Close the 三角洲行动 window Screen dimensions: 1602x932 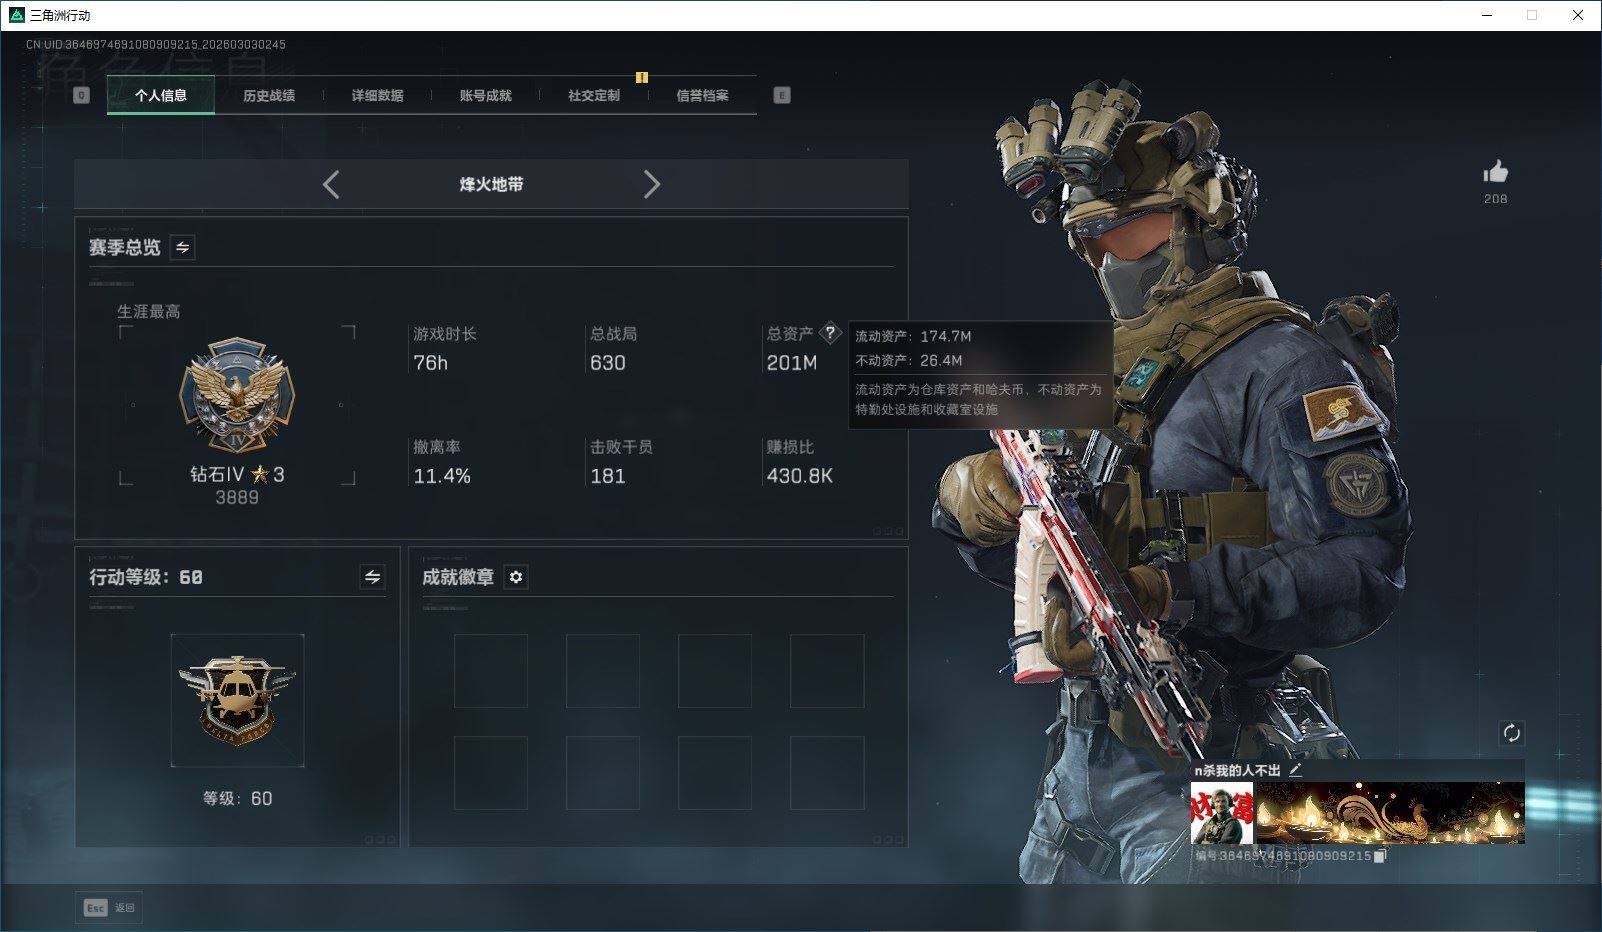pos(1578,15)
